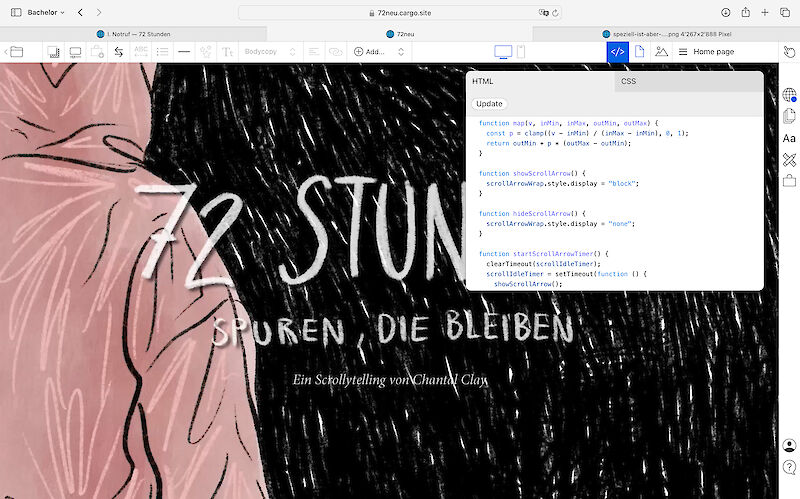The image size is (800, 499).
Task: Switch to the speziell-ist-aber png tab
Action: [x=666, y=34]
